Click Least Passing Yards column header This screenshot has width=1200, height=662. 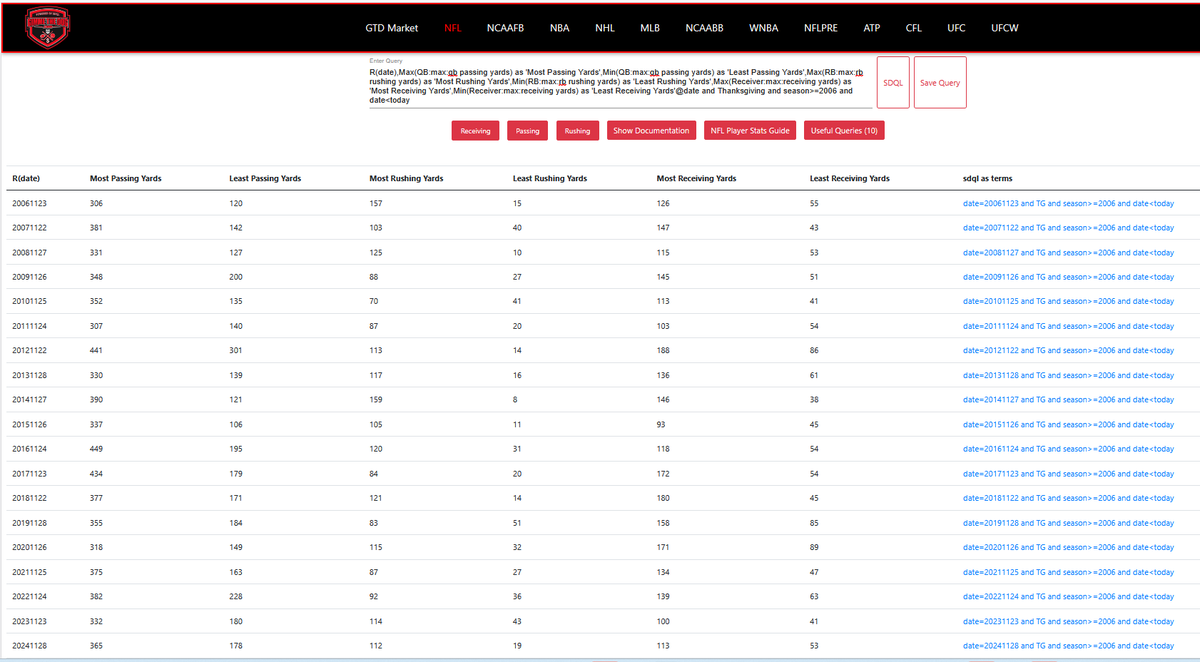coord(265,178)
